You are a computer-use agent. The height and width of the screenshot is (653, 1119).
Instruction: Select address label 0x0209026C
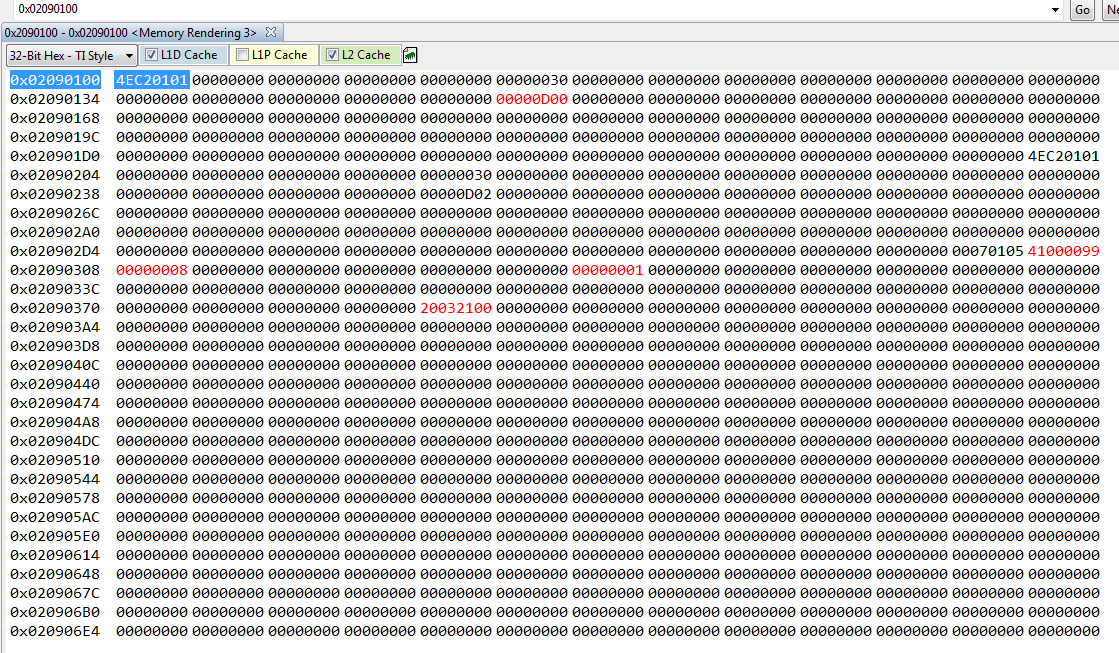point(55,213)
